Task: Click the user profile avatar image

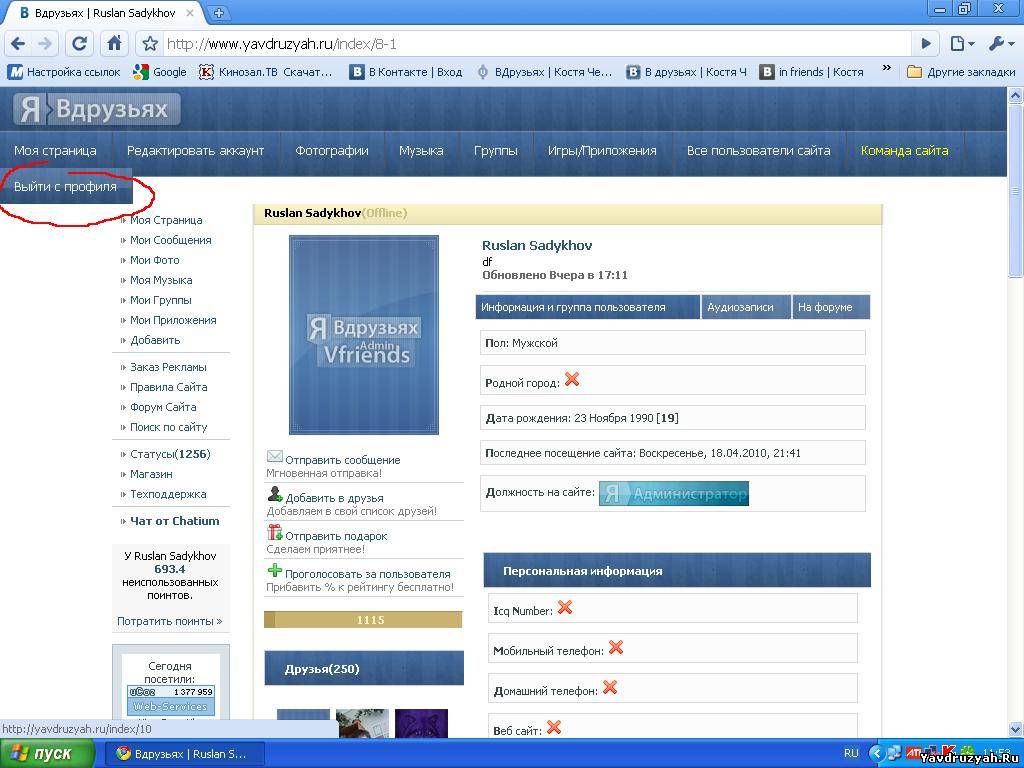Action: pyautogui.click(x=364, y=335)
